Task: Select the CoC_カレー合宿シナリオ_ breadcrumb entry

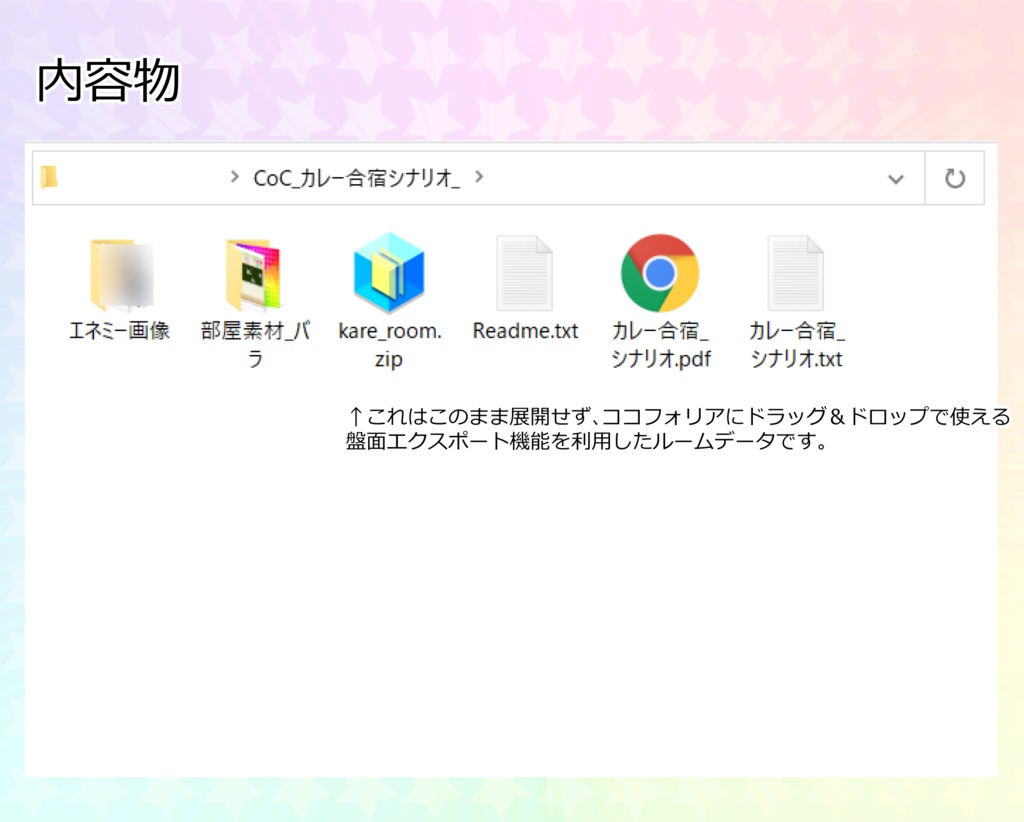Action: click(359, 176)
